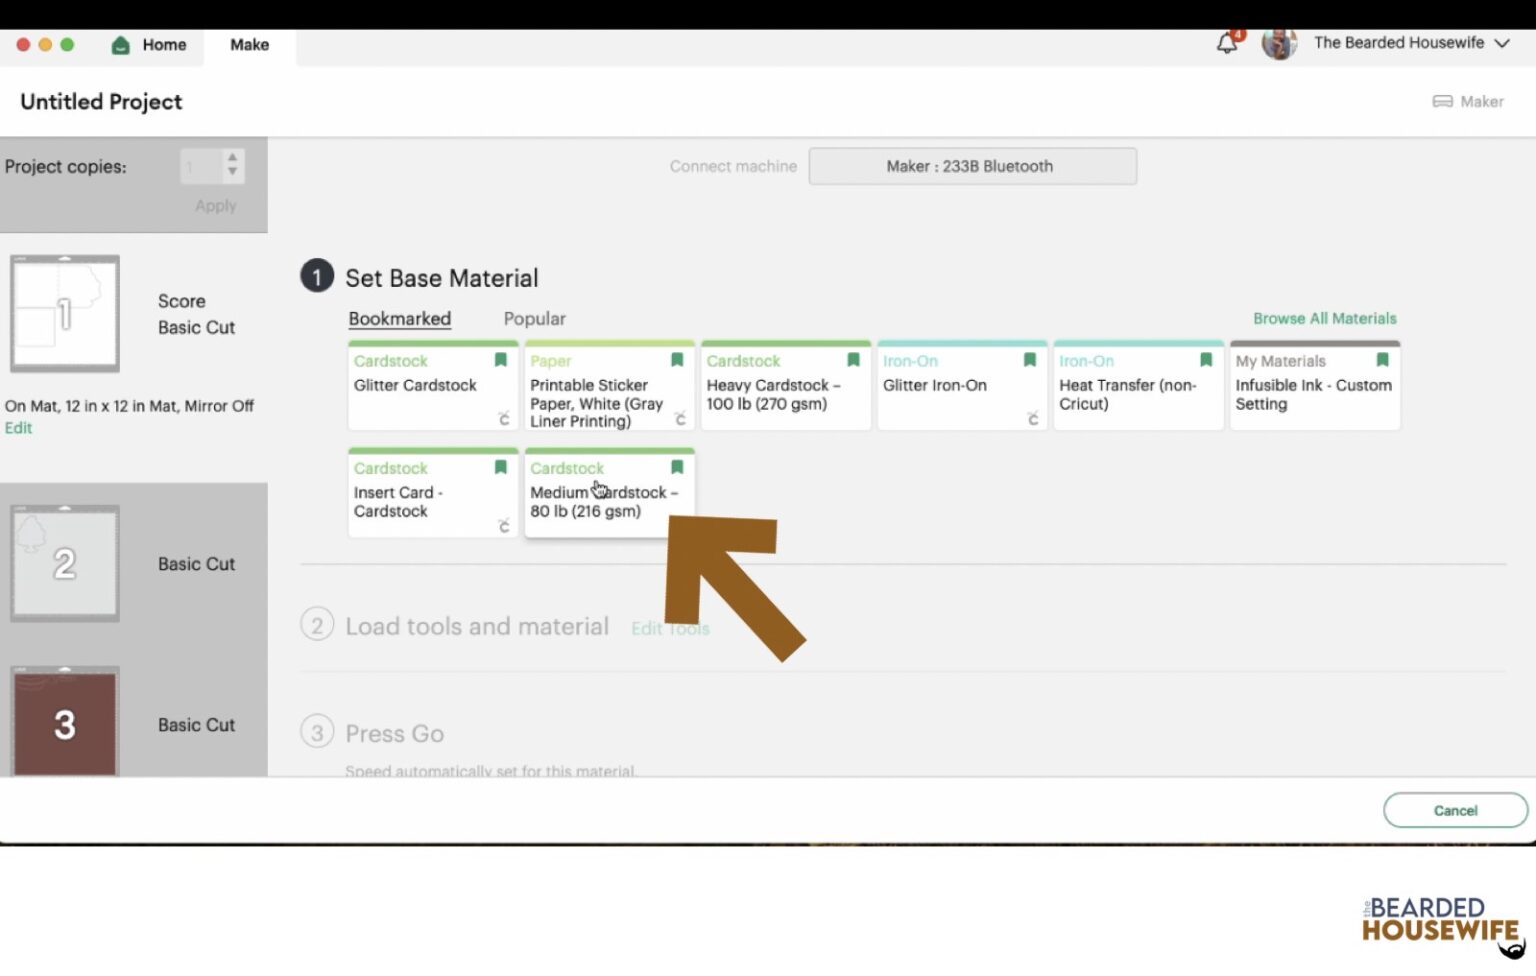The width and height of the screenshot is (1536, 976).
Task: Click Cricut logo on Insert Card material
Action: (x=504, y=526)
